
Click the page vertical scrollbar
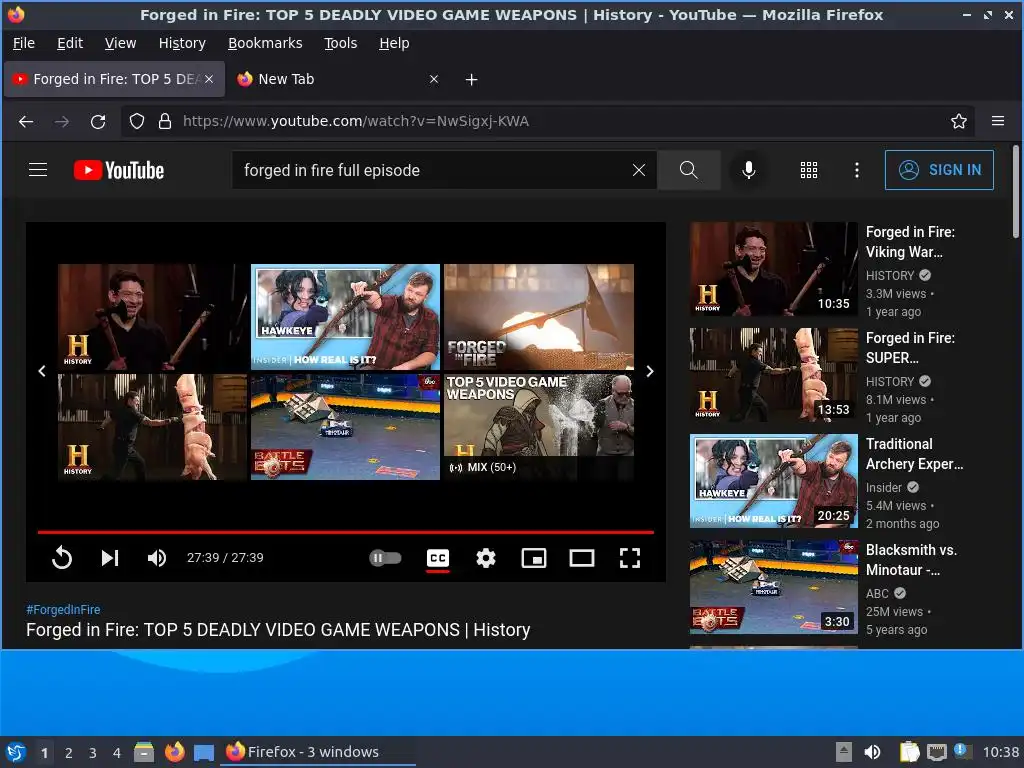click(x=1016, y=191)
